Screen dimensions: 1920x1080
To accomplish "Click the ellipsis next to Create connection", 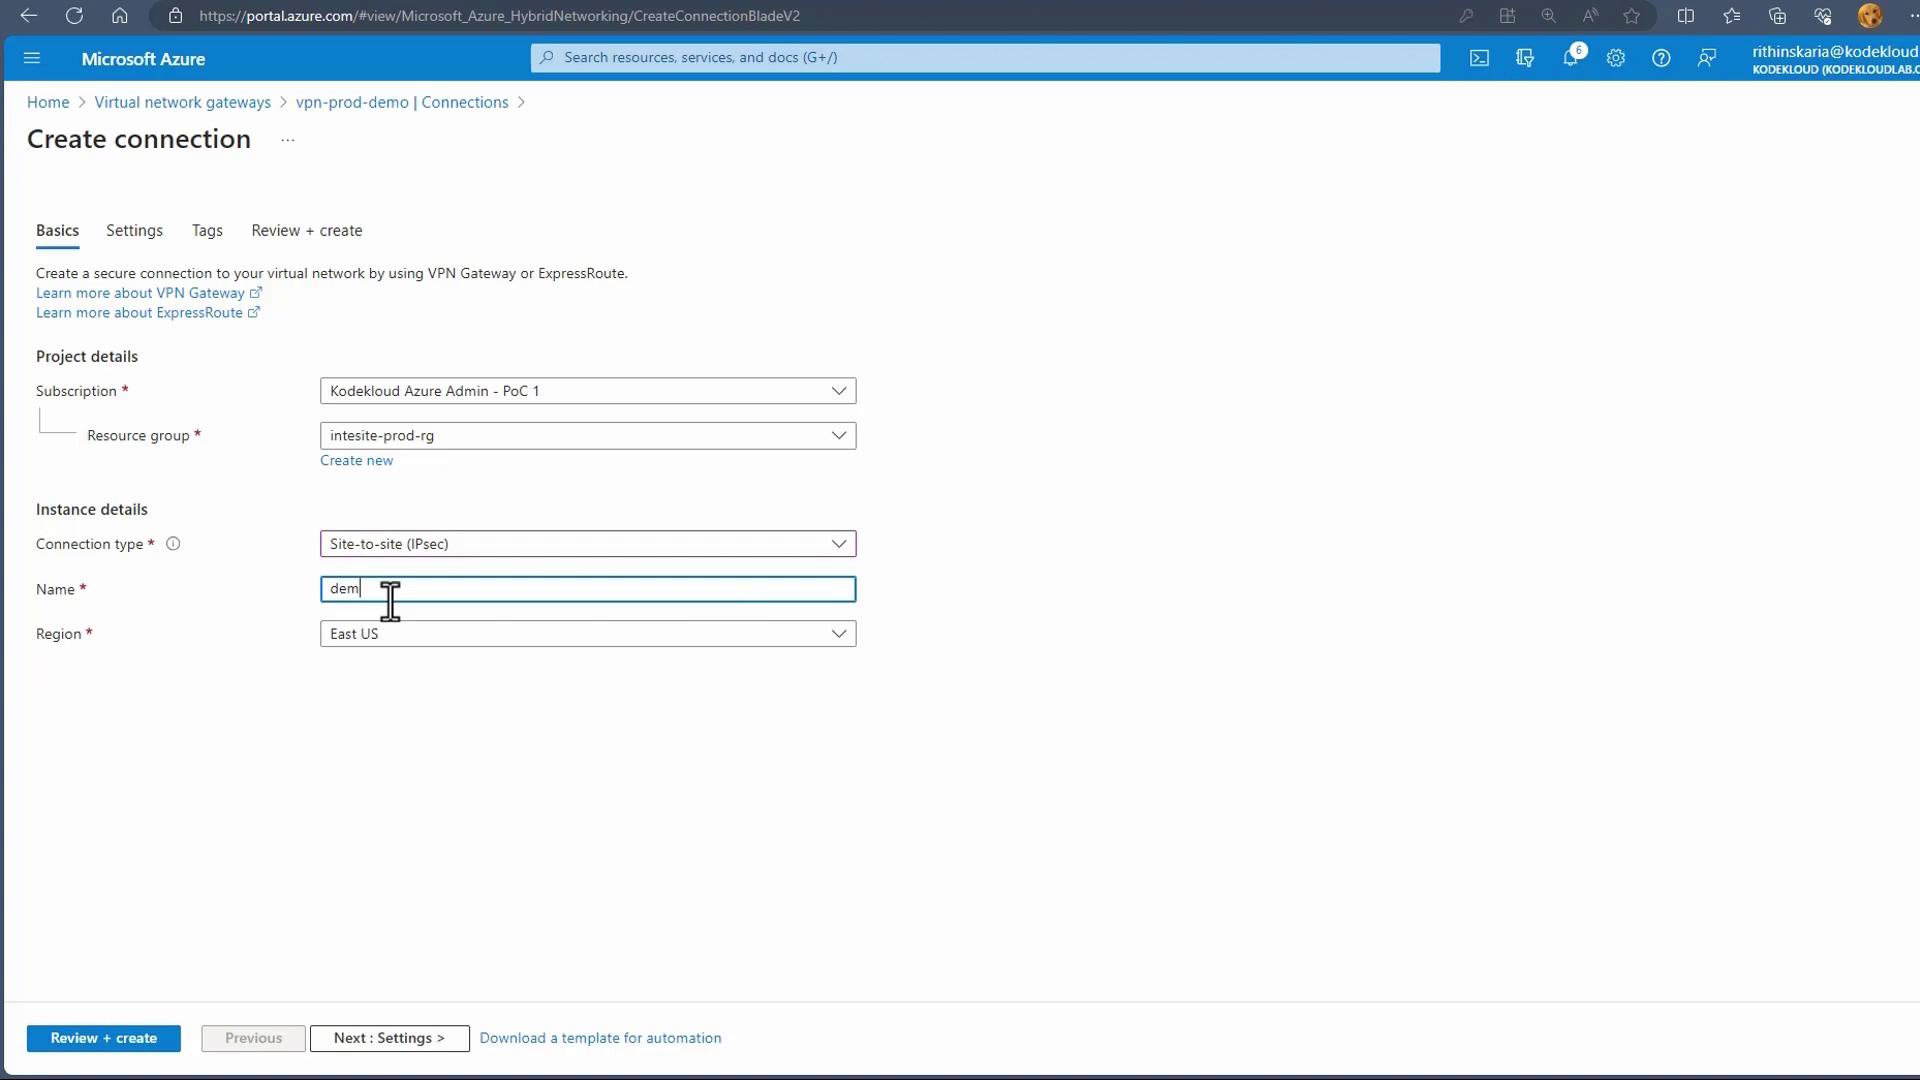I will (288, 140).
